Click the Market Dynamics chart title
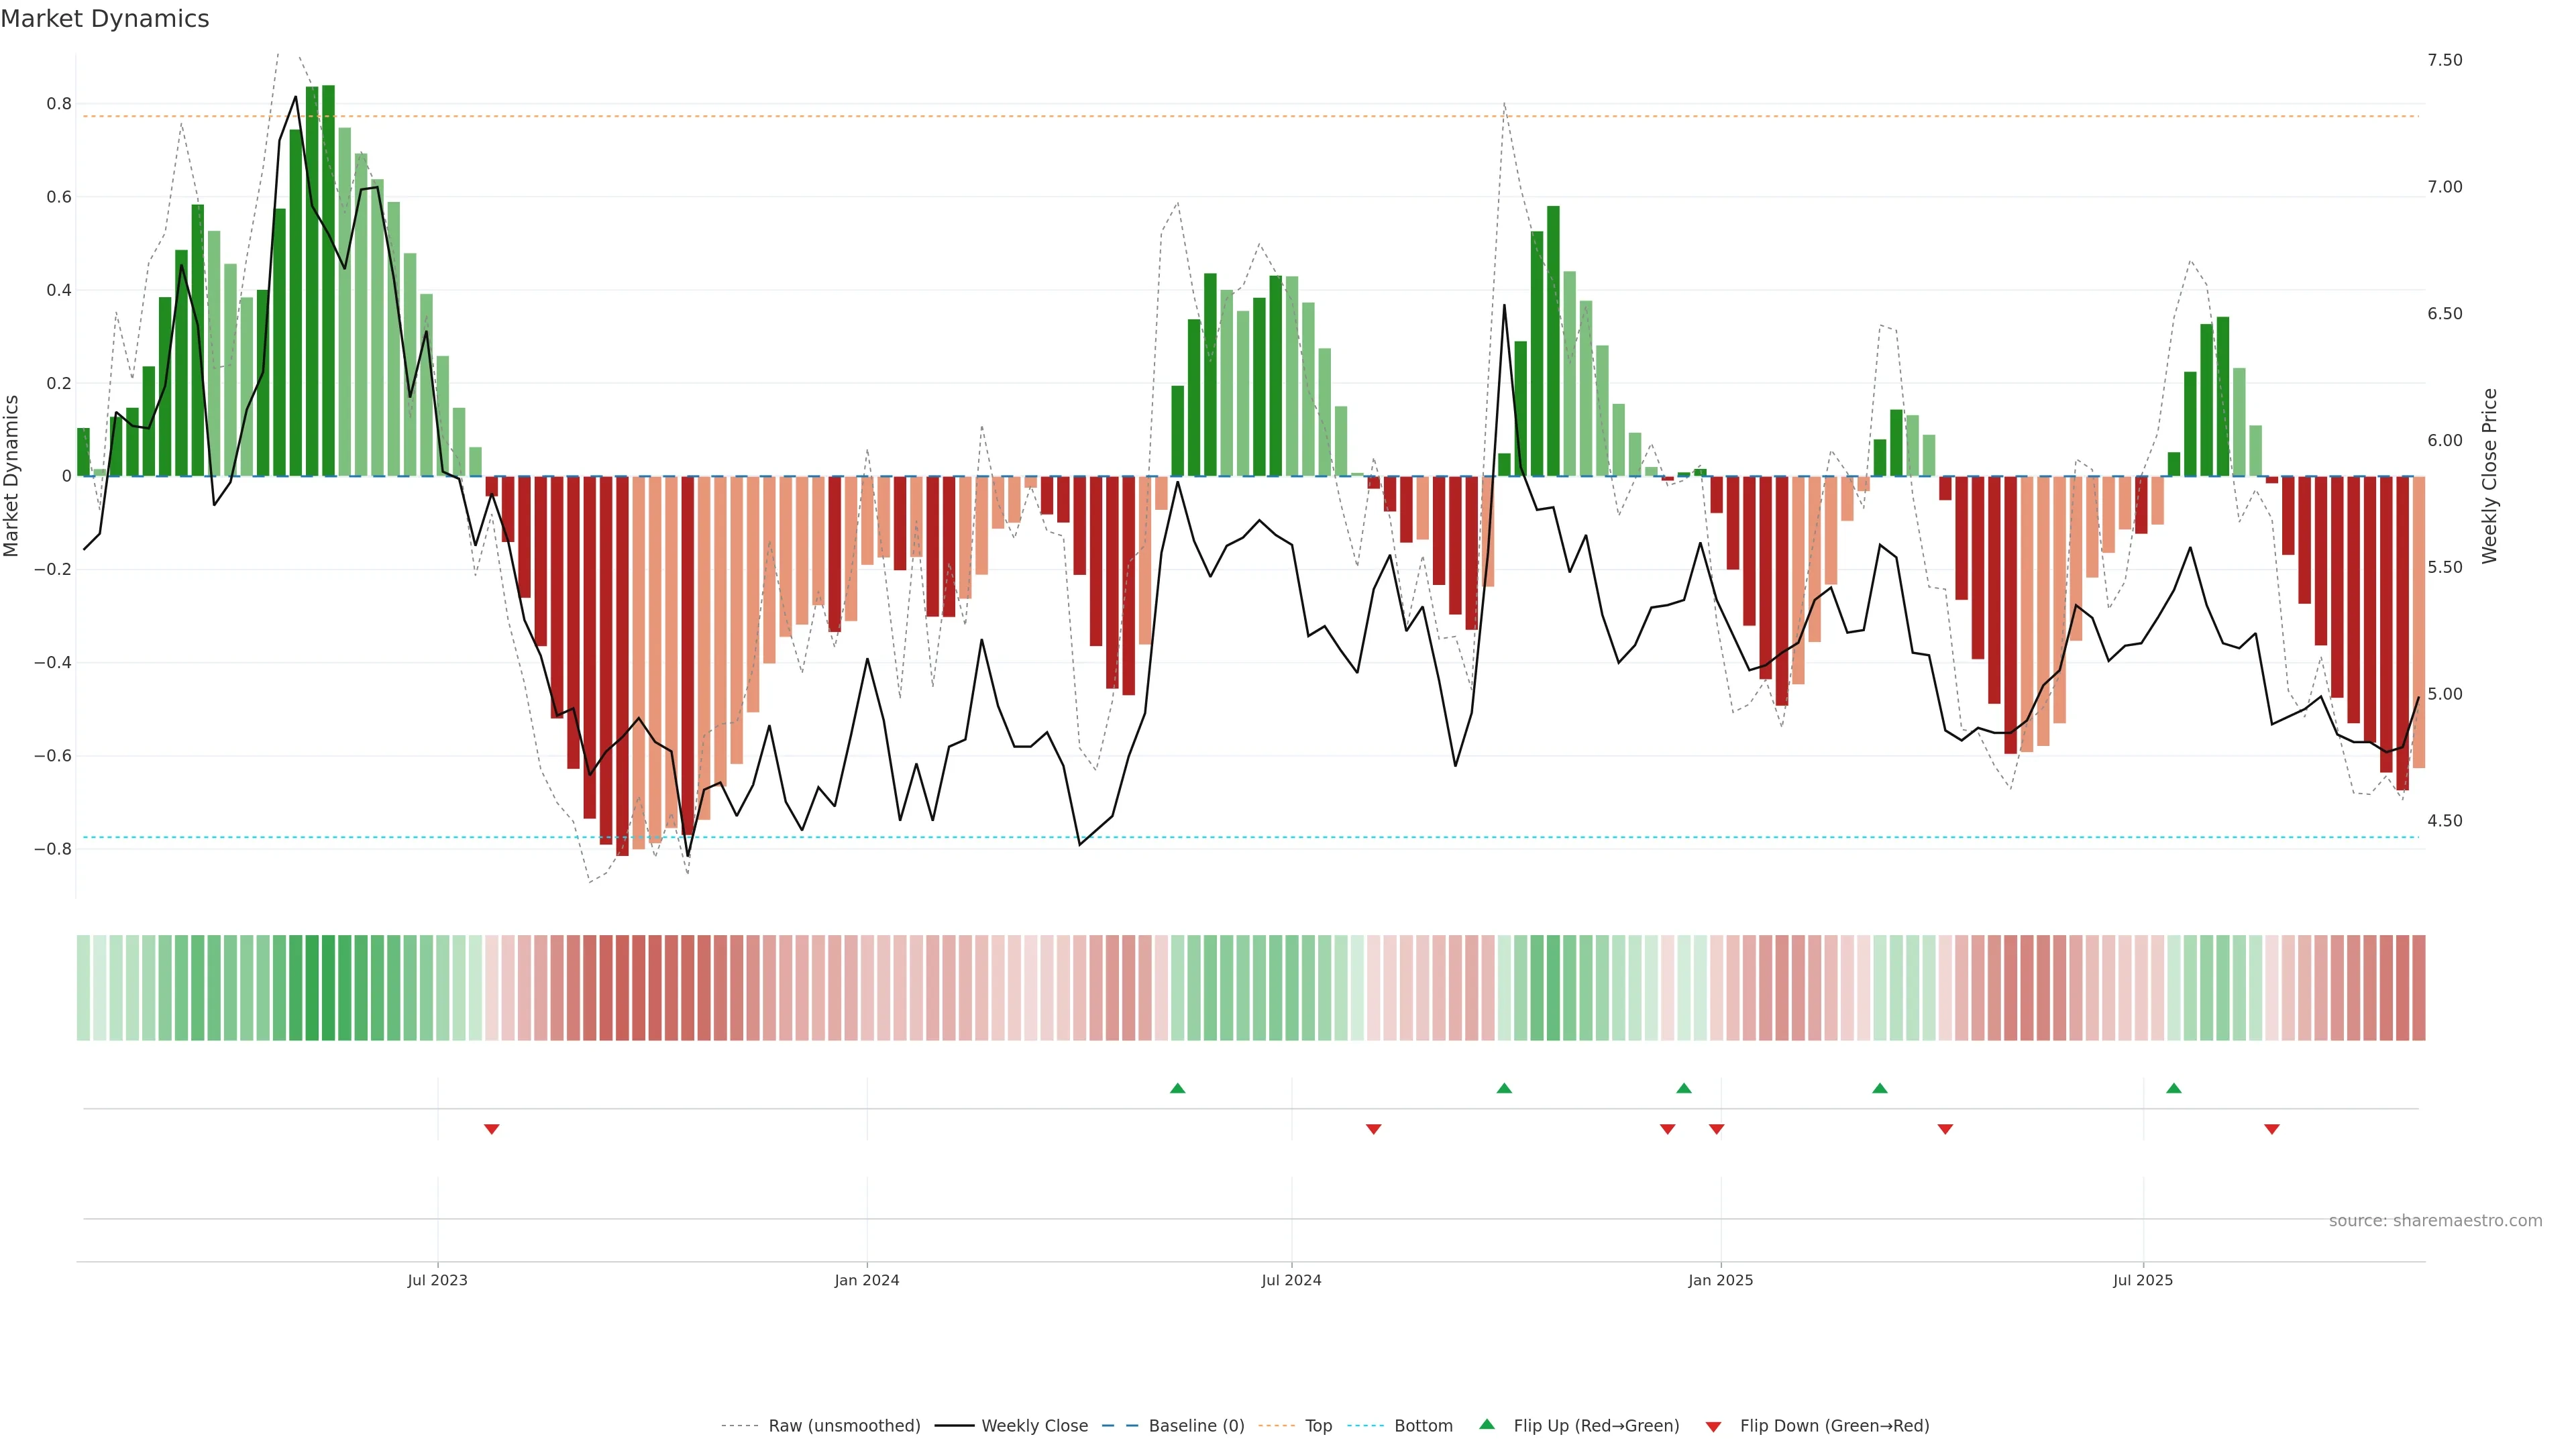2576x1449 pixels. tap(104, 19)
